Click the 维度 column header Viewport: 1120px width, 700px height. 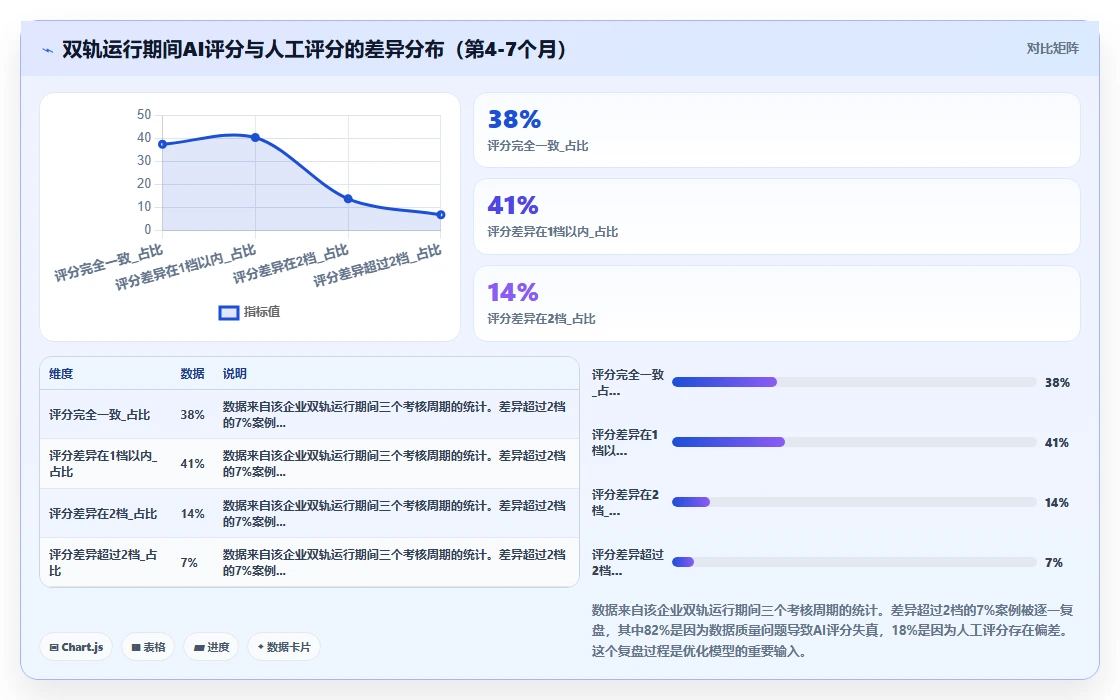tap(61, 374)
